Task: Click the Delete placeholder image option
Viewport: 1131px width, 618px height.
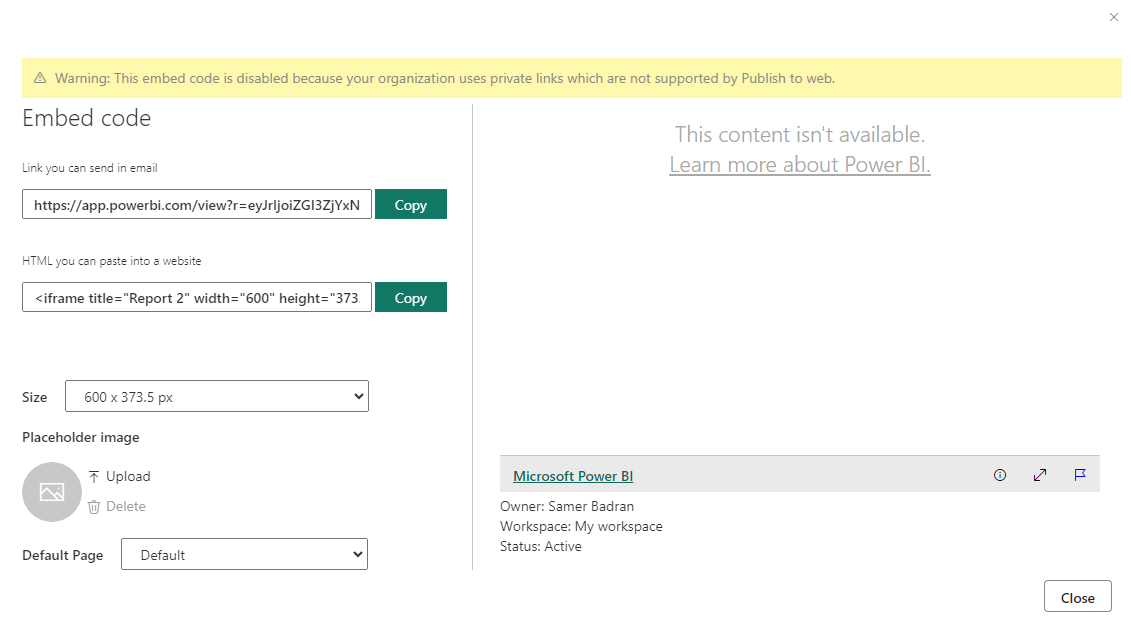Action: [117, 507]
